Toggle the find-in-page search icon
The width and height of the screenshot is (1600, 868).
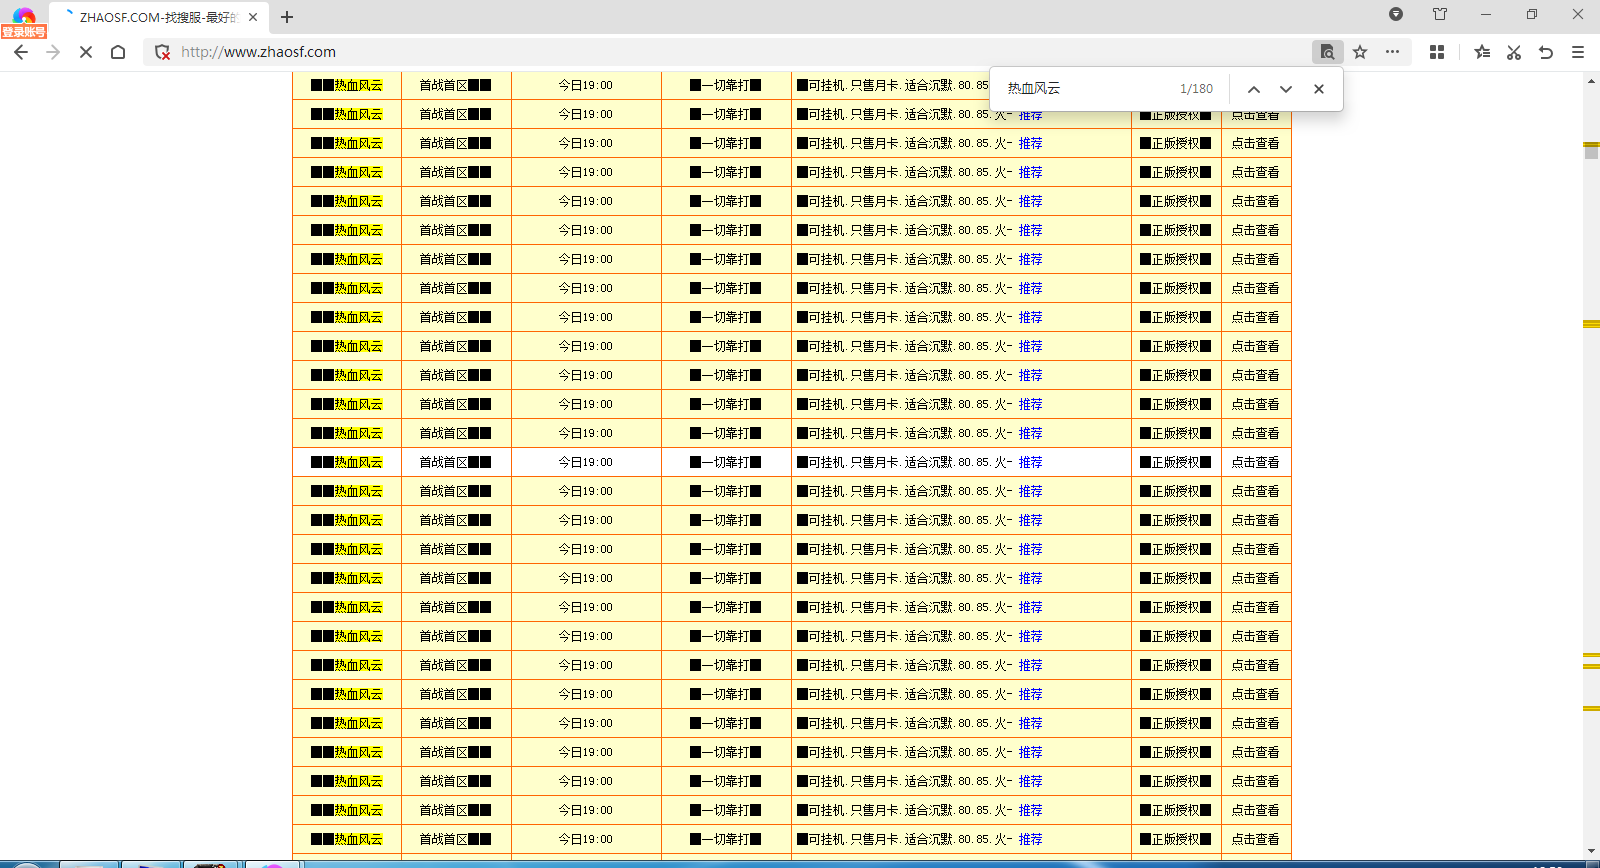pos(1327,52)
